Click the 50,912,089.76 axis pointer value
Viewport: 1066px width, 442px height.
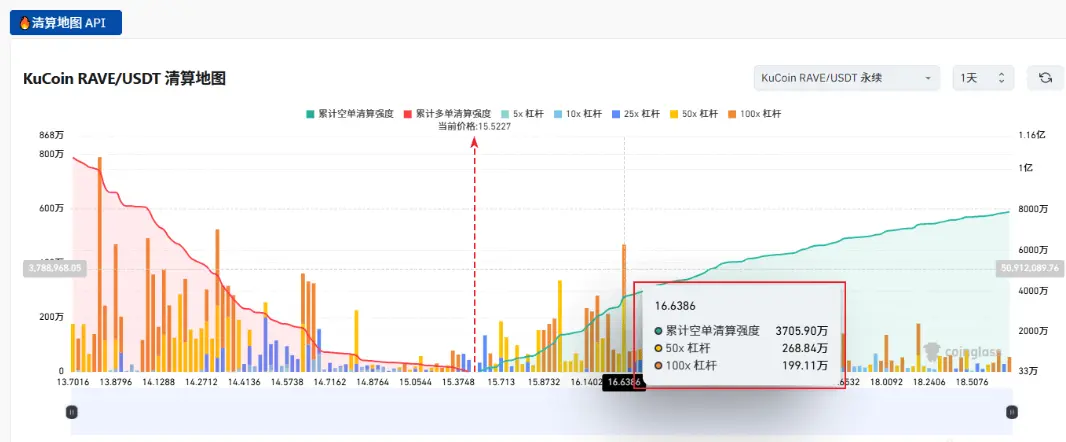pos(1030,268)
